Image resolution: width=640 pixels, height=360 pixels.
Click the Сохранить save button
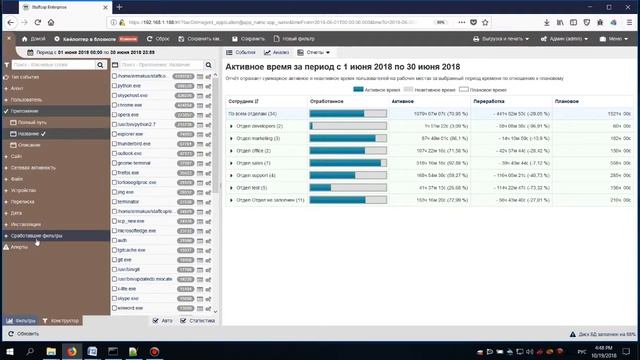[x=248, y=39]
